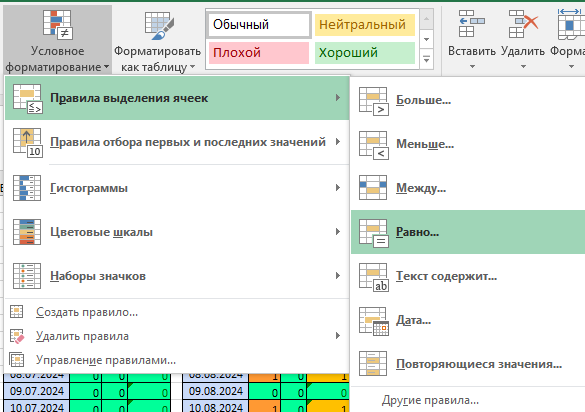Choose Управление правилами… menu item
This screenshot has height=412, width=585.
tap(177, 360)
